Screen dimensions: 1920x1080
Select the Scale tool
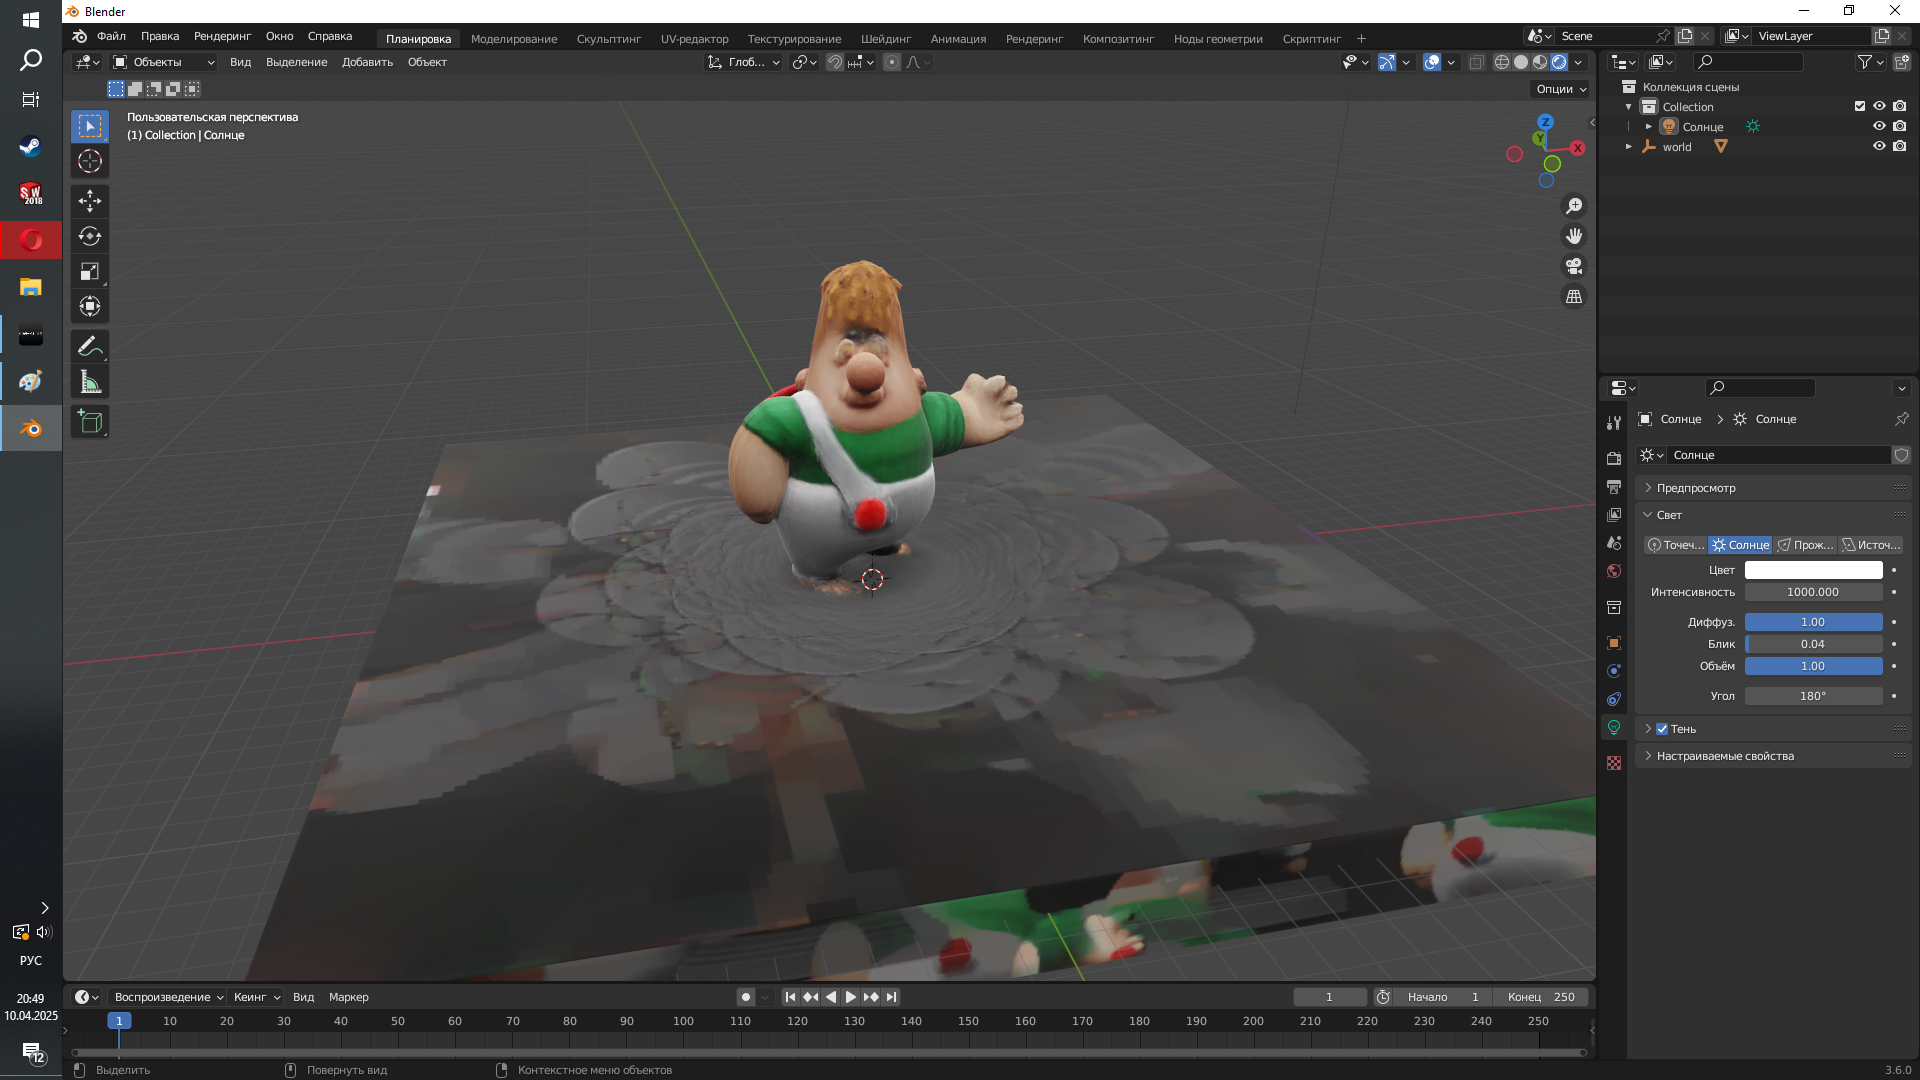point(90,271)
